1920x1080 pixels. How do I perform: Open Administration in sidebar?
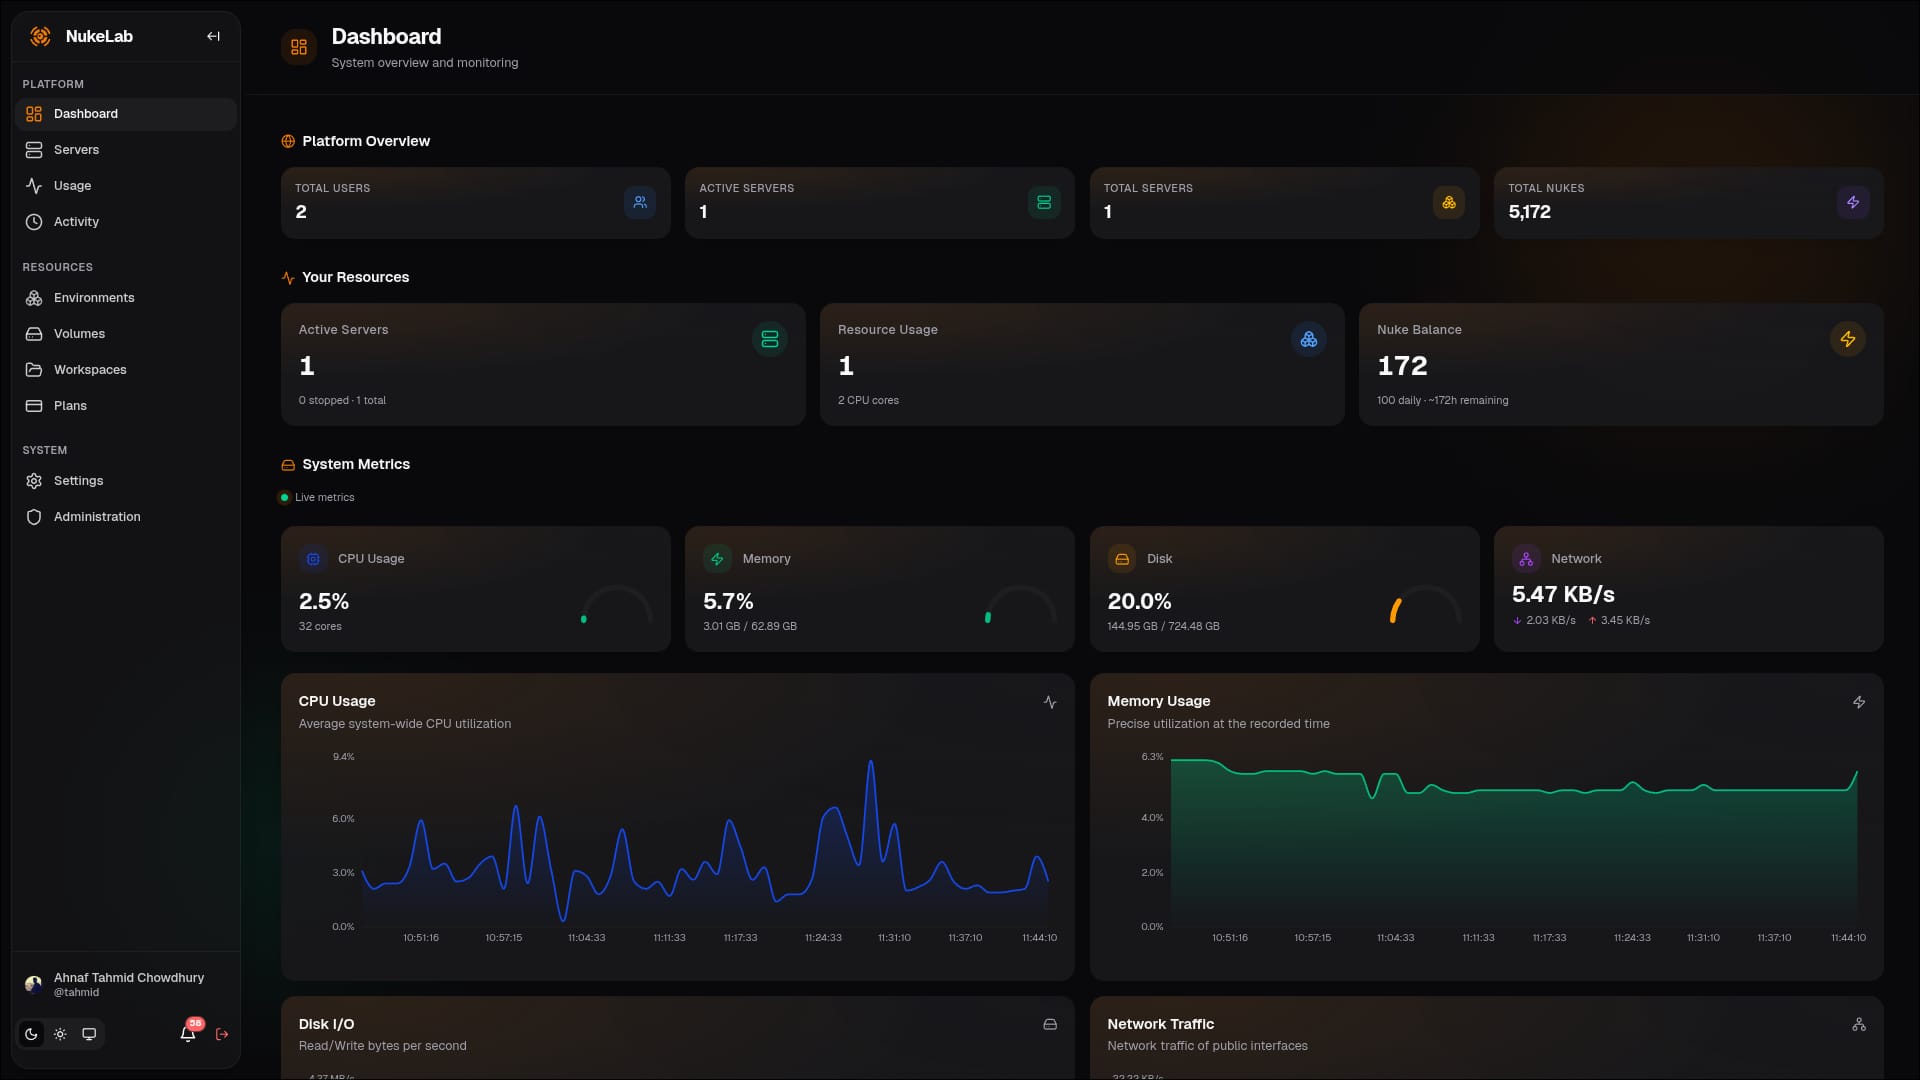tap(126, 517)
